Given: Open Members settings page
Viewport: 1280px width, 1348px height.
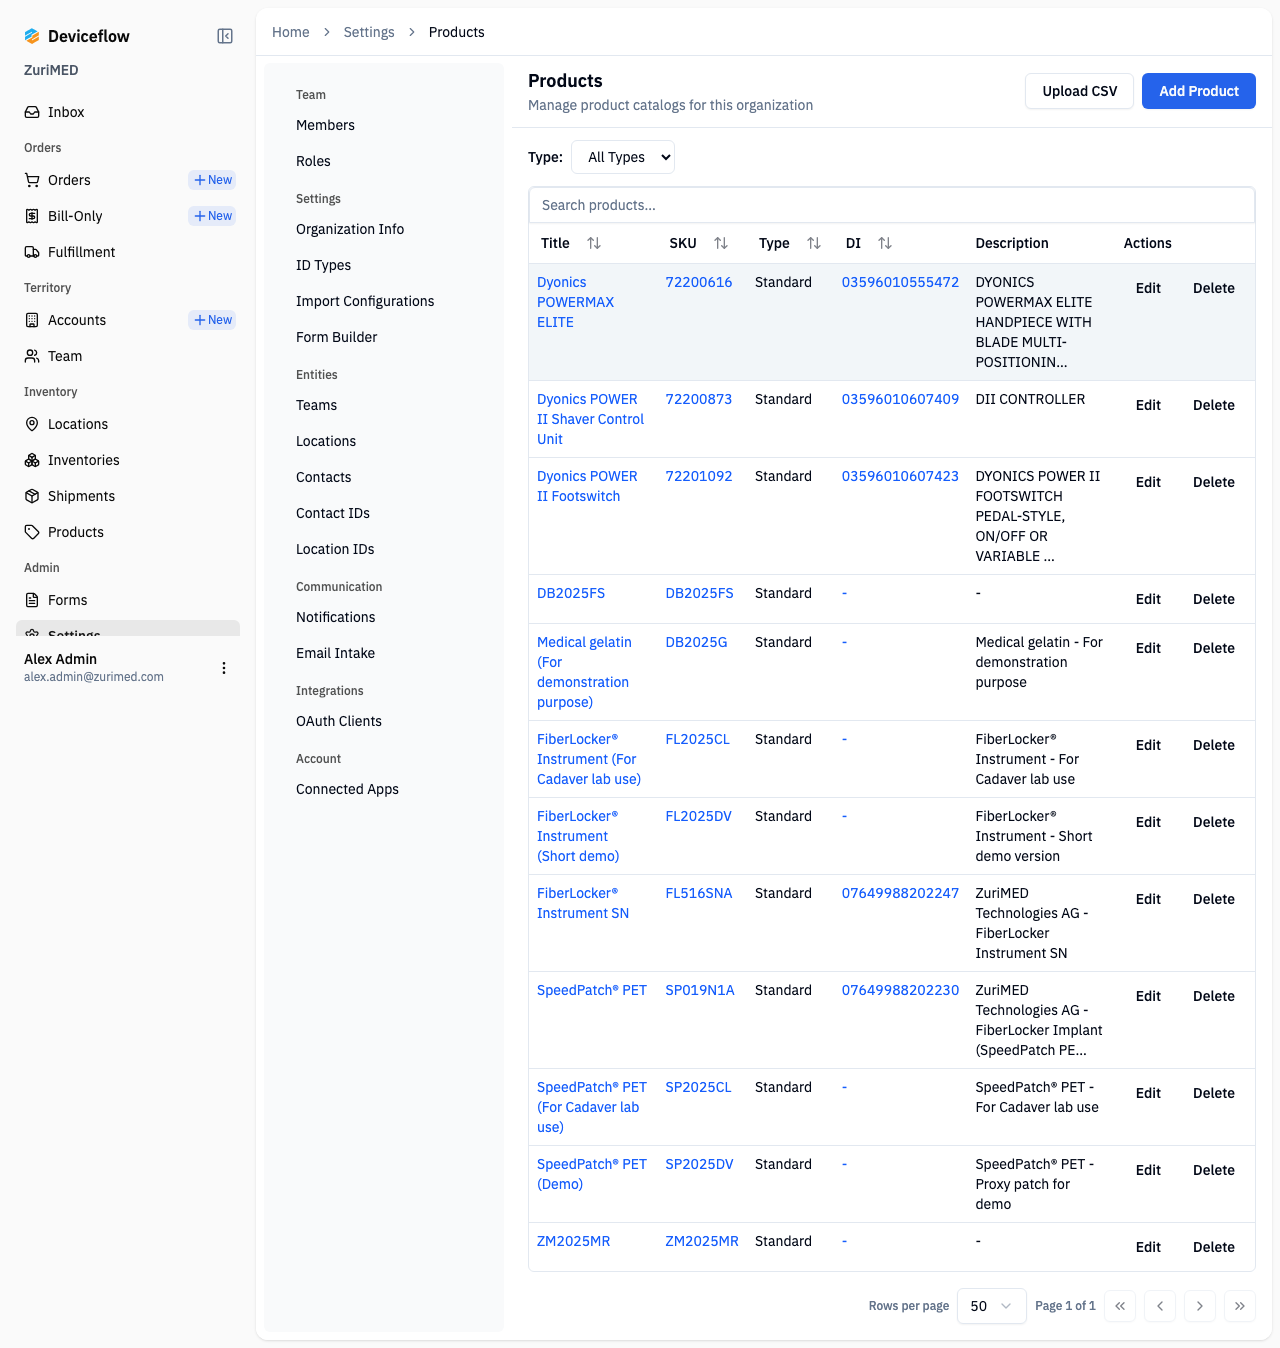Looking at the screenshot, I should 325,125.
